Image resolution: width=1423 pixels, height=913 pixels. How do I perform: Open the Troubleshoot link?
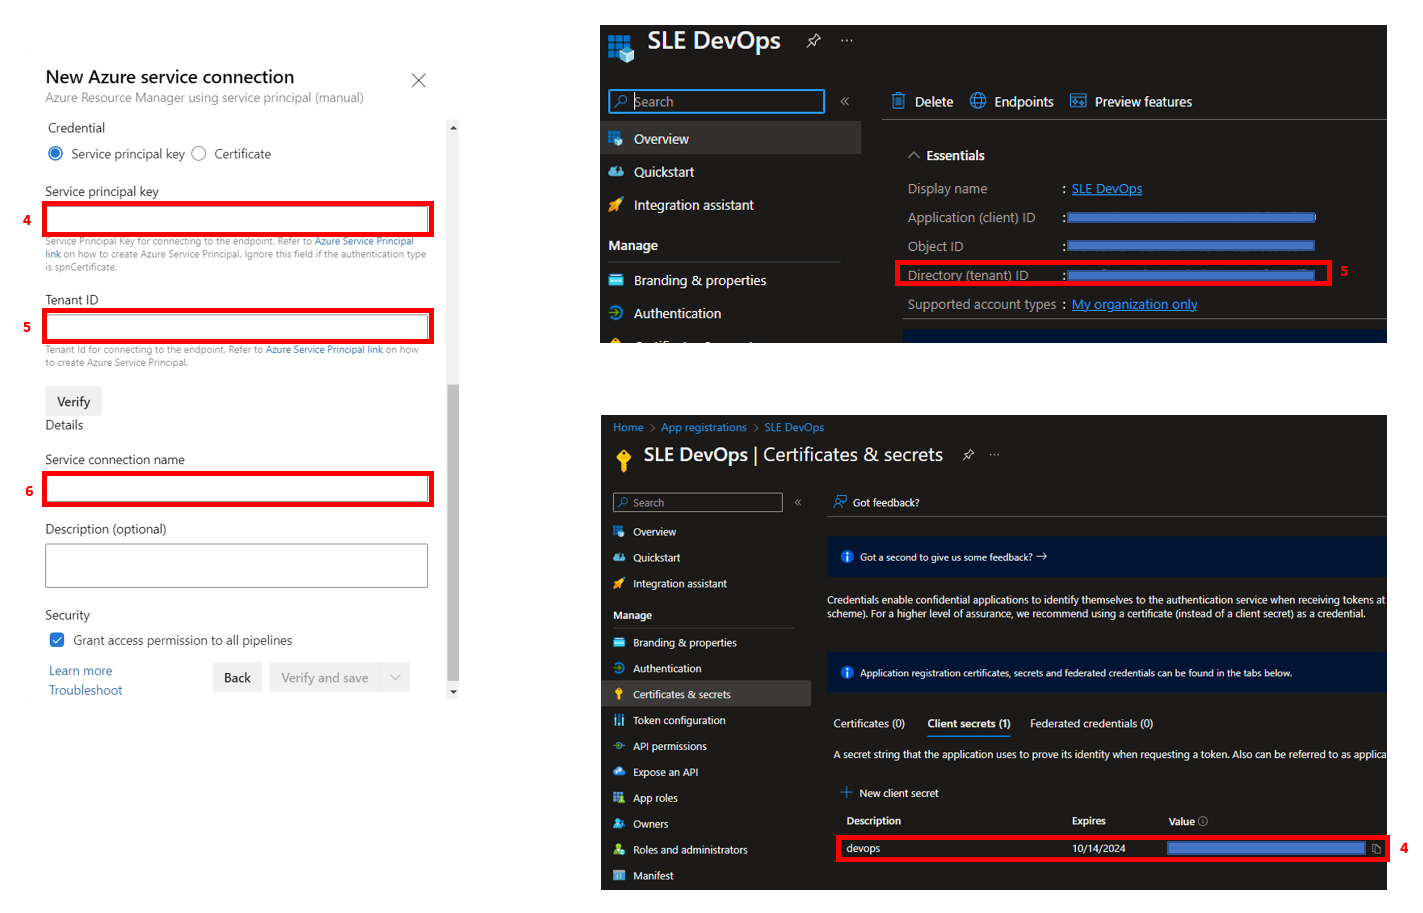pyautogui.click(x=85, y=690)
